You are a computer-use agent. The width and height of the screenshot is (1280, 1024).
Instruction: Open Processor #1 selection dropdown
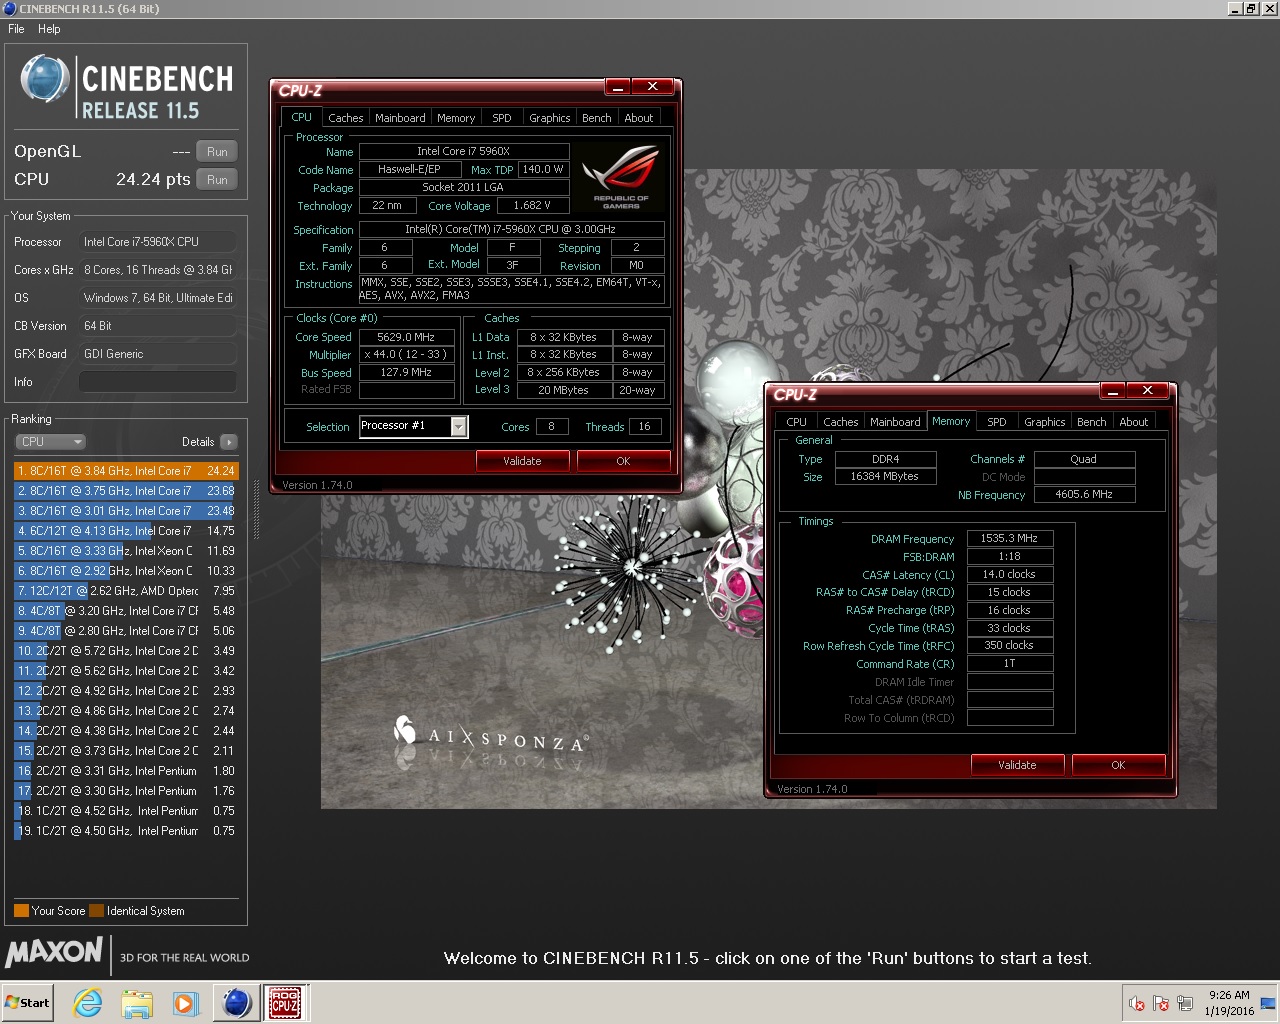(x=458, y=427)
